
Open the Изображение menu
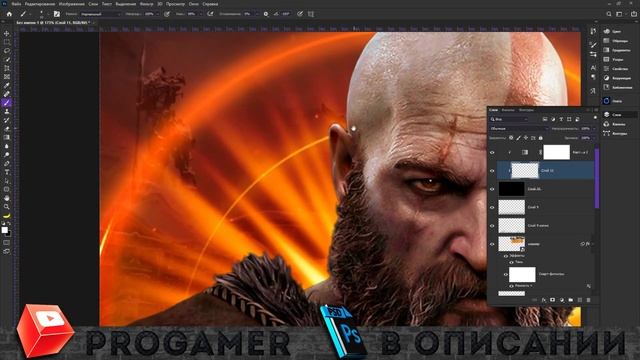(x=71, y=4)
